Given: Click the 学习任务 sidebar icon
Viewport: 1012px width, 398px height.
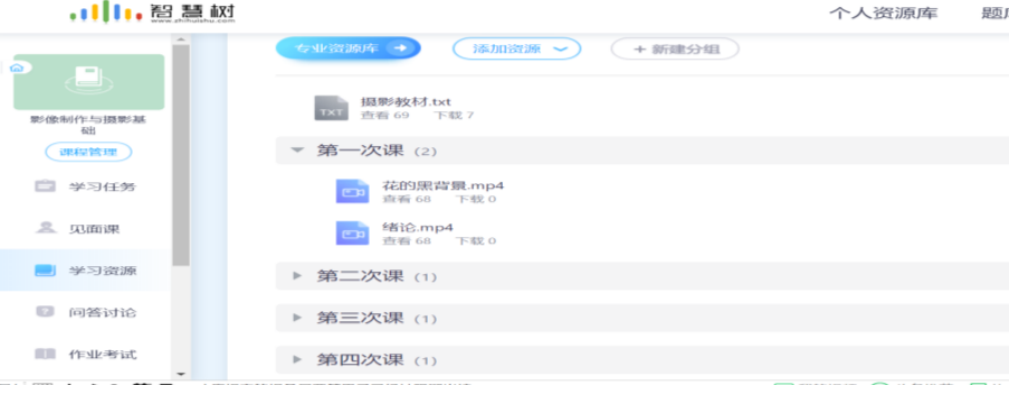Looking at the screenshot, I should click(x=45, y=186).
